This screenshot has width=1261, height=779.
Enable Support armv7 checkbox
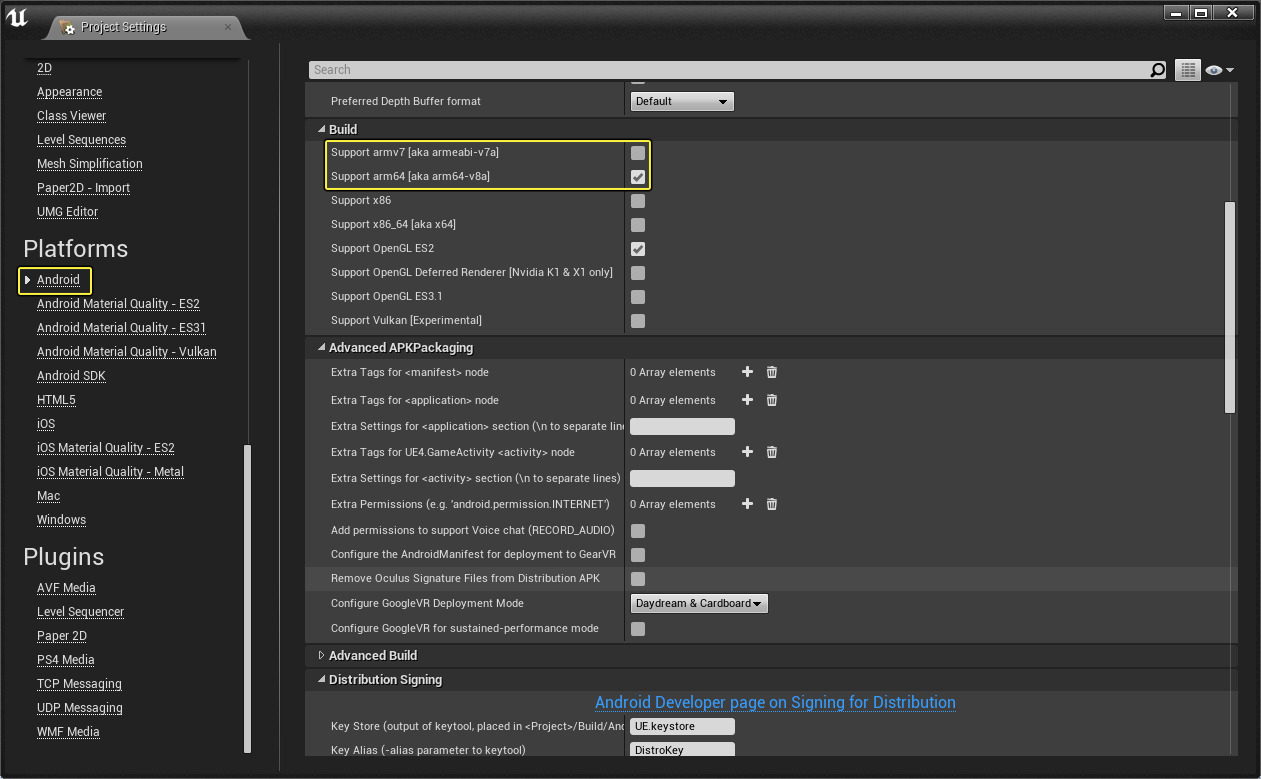638,153
